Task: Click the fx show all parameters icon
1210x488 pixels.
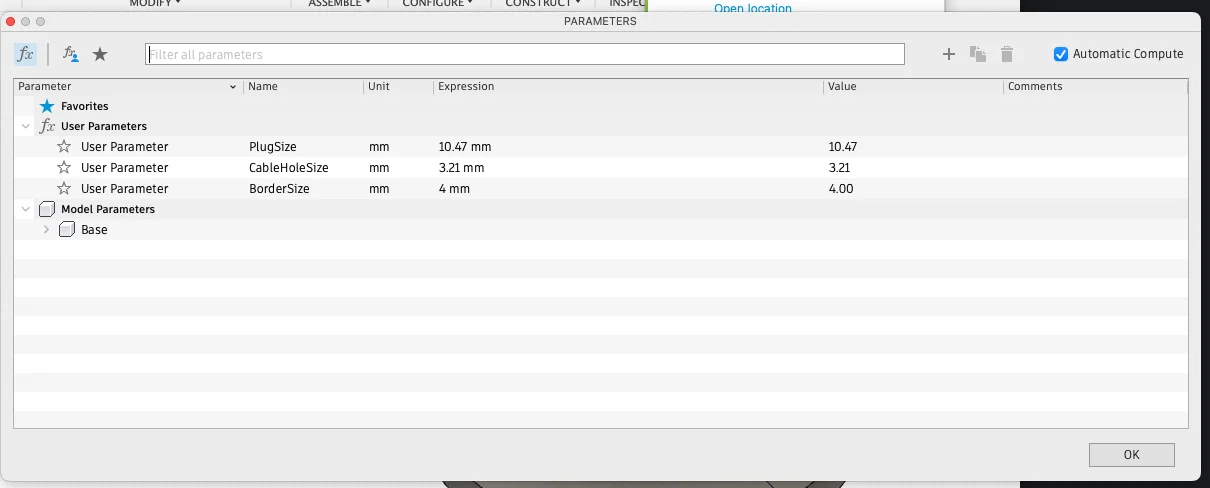Action: click(x=25, y=54)
